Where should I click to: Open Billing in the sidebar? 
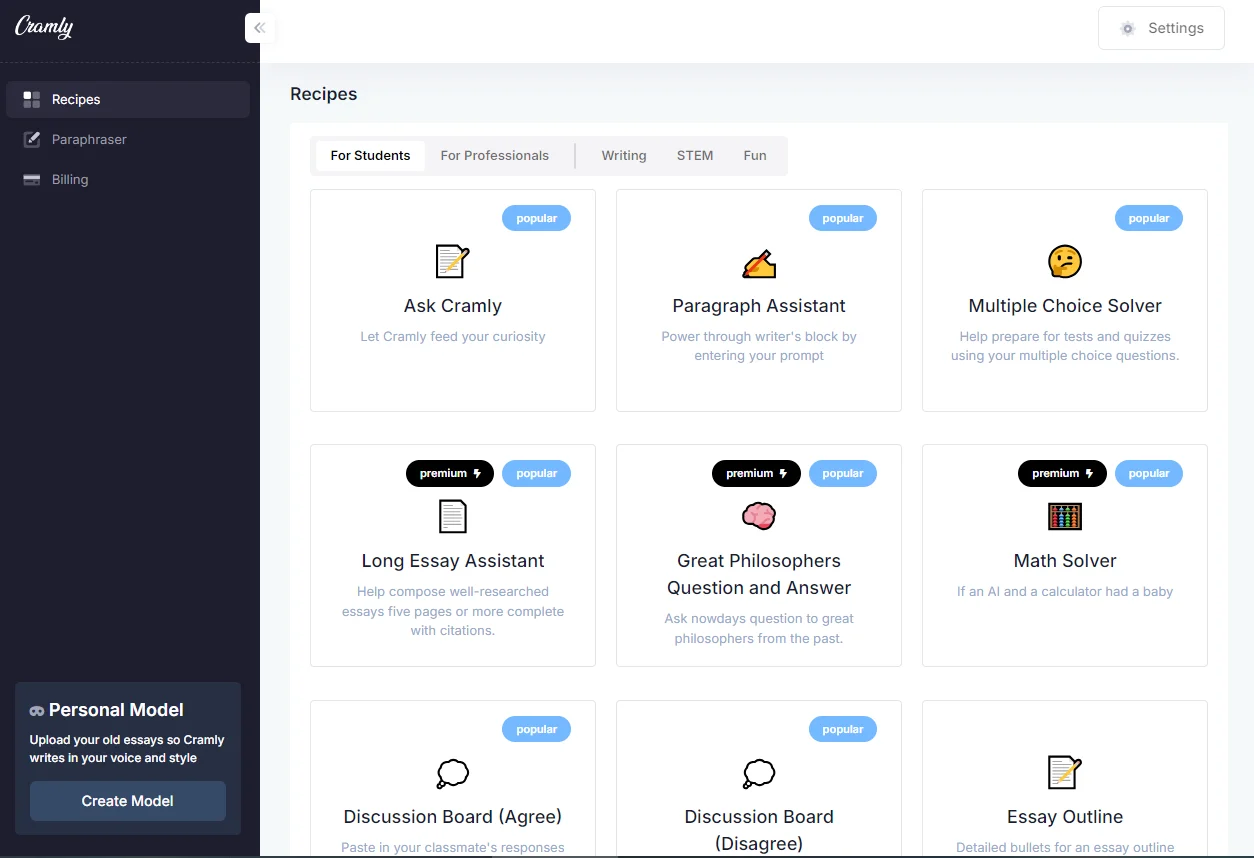(128, 179)
